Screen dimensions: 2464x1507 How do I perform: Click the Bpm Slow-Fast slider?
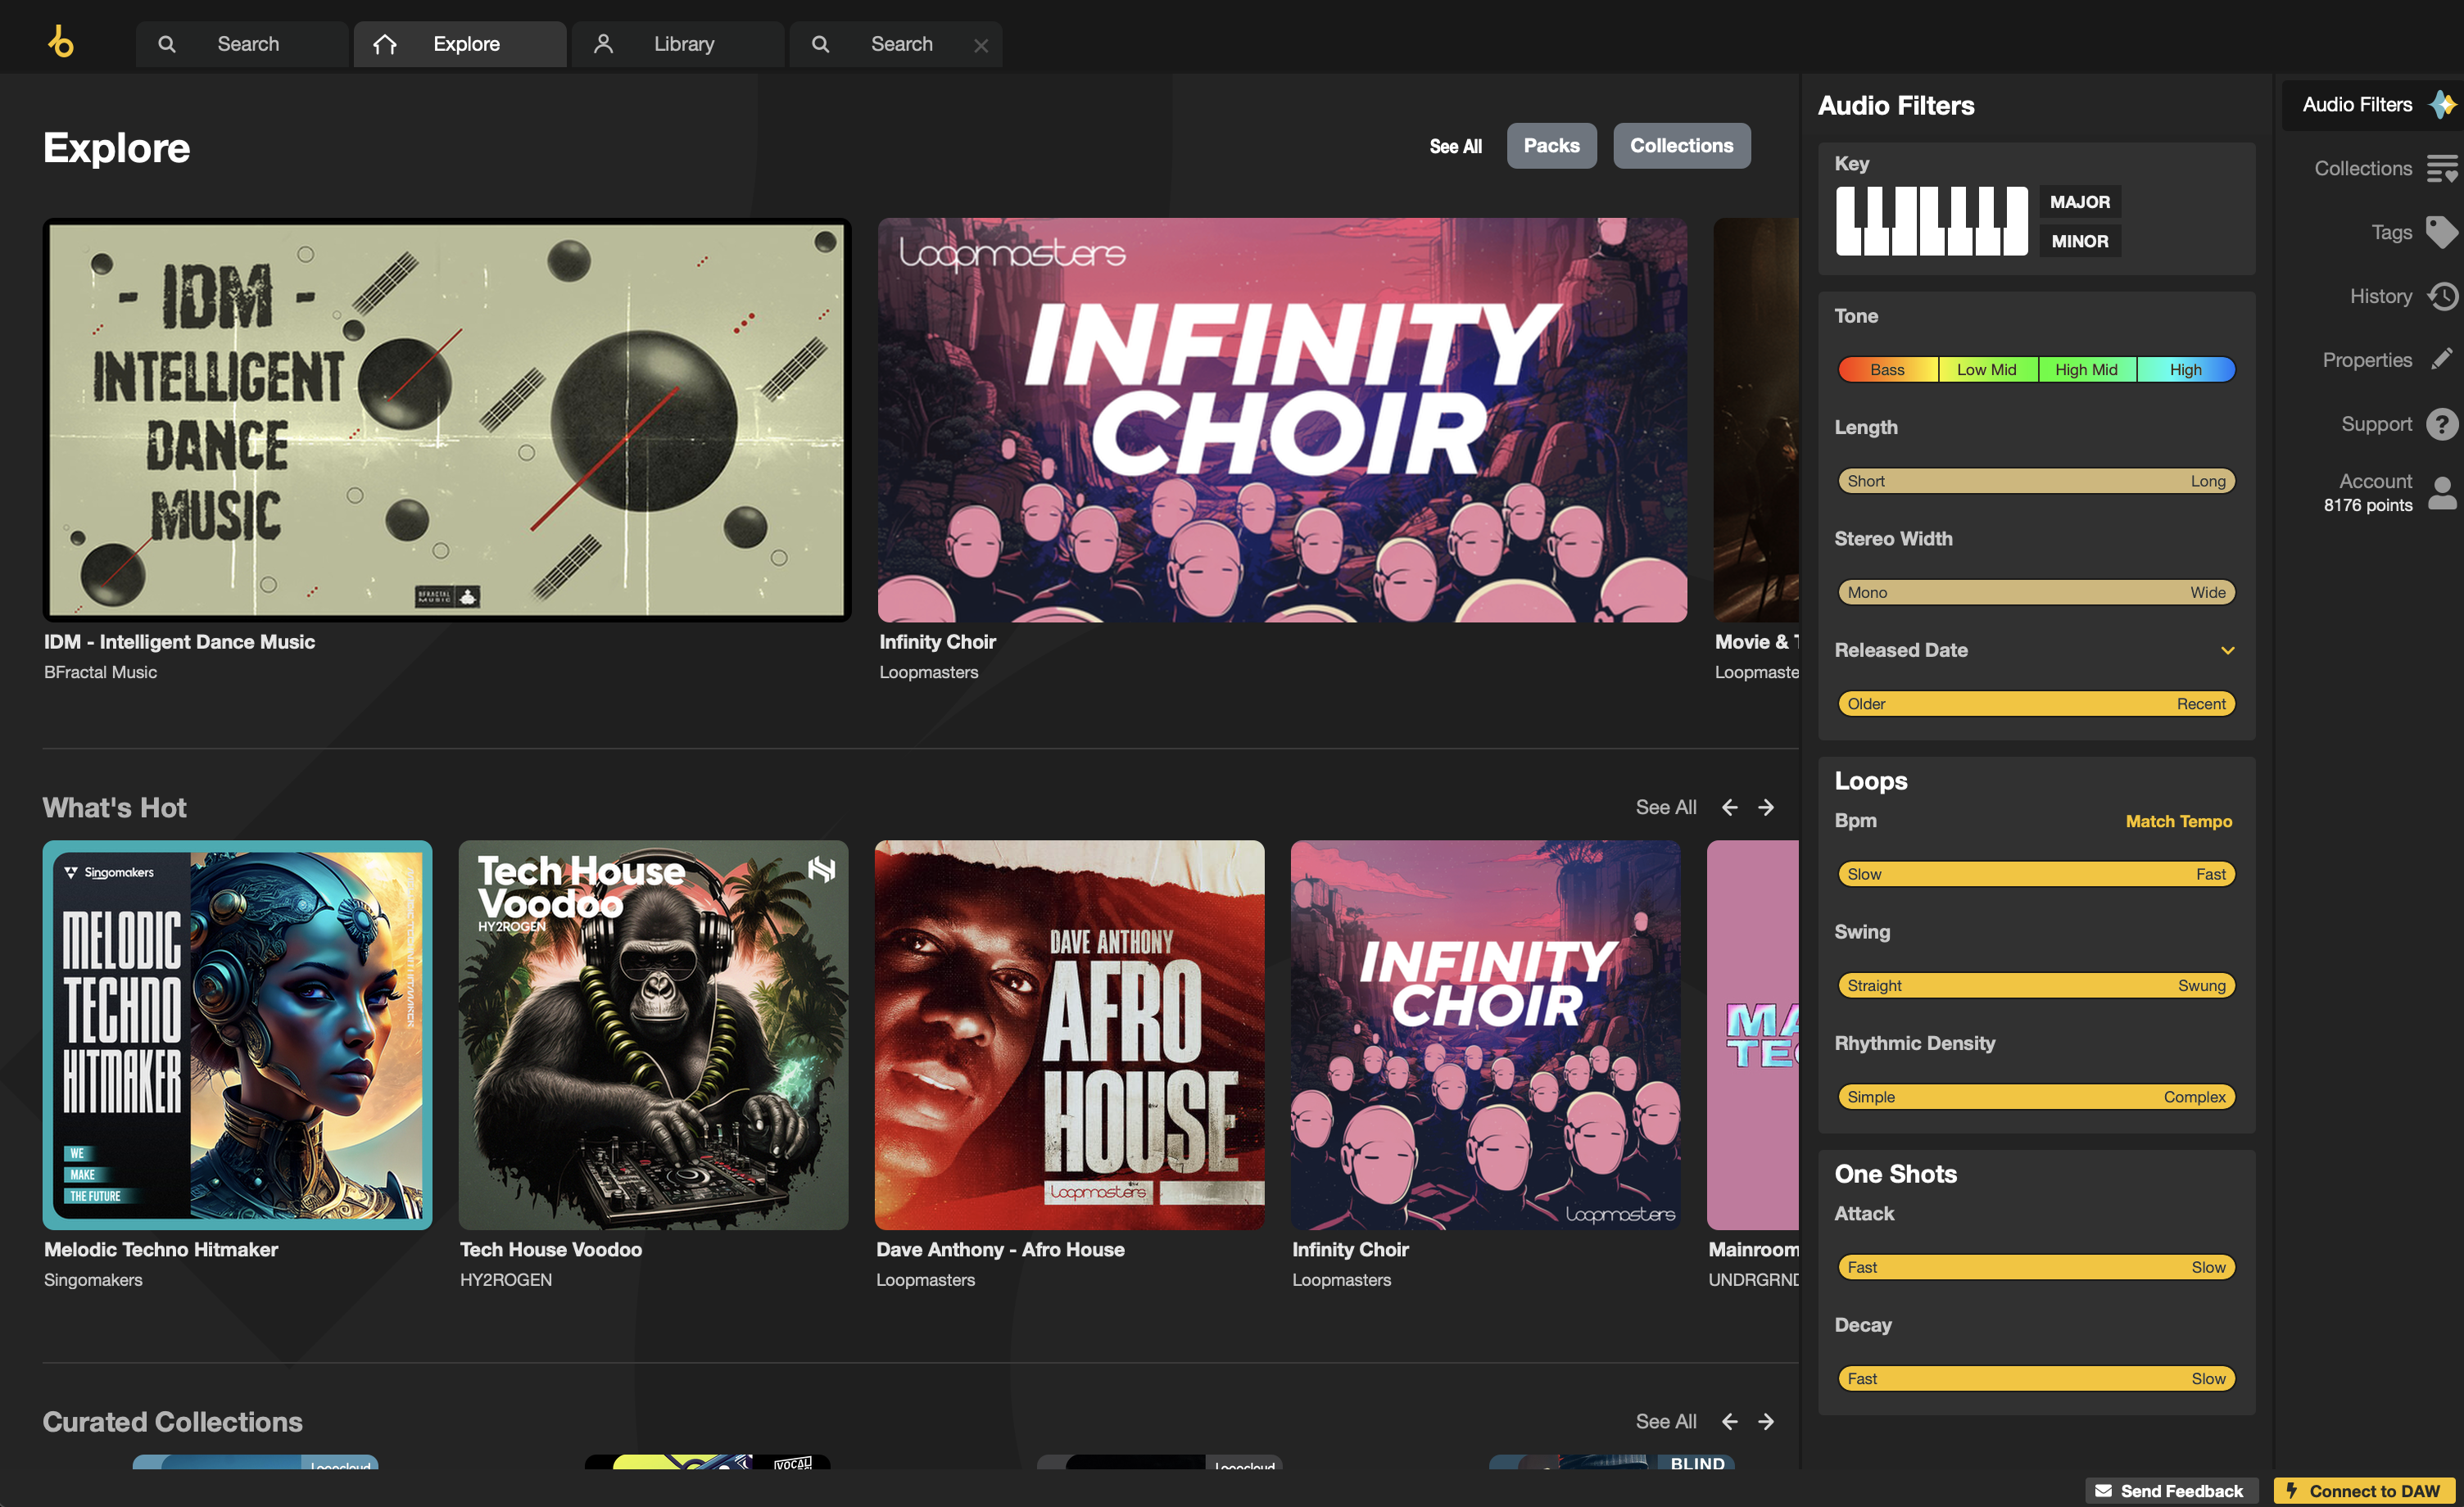pos(2036,874)
